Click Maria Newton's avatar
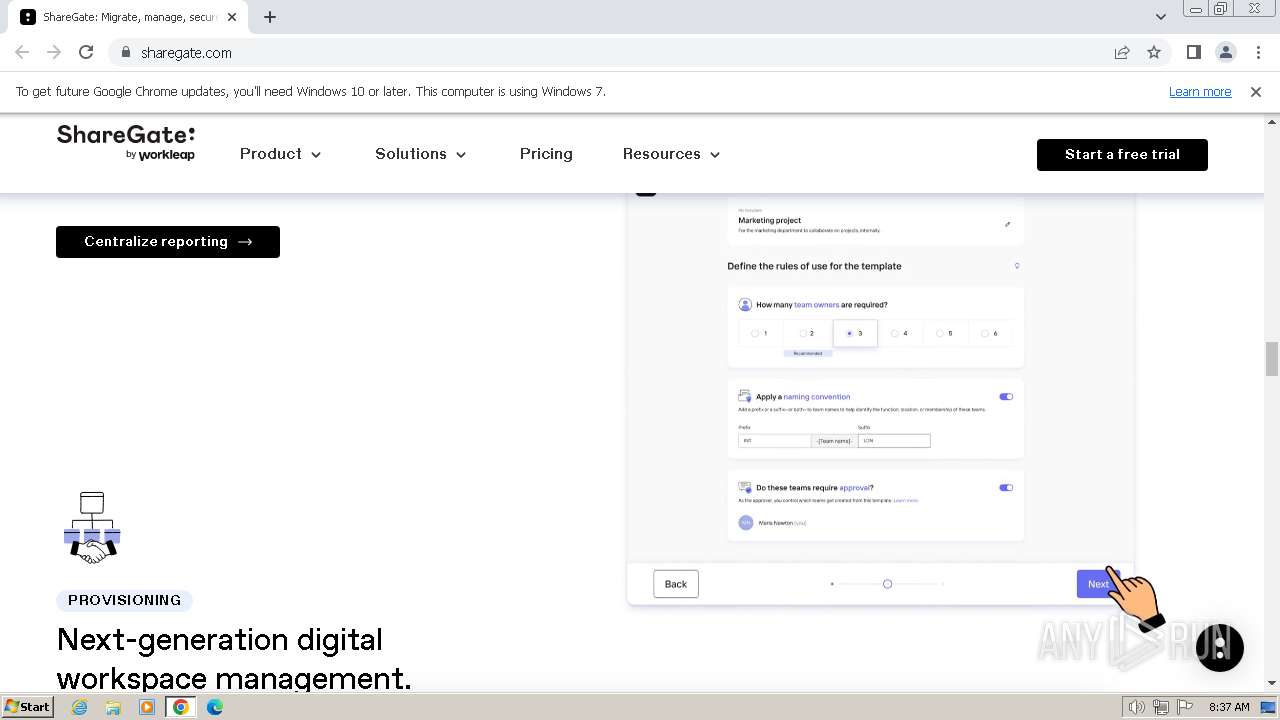1280x720 pixels. (745, 522)
